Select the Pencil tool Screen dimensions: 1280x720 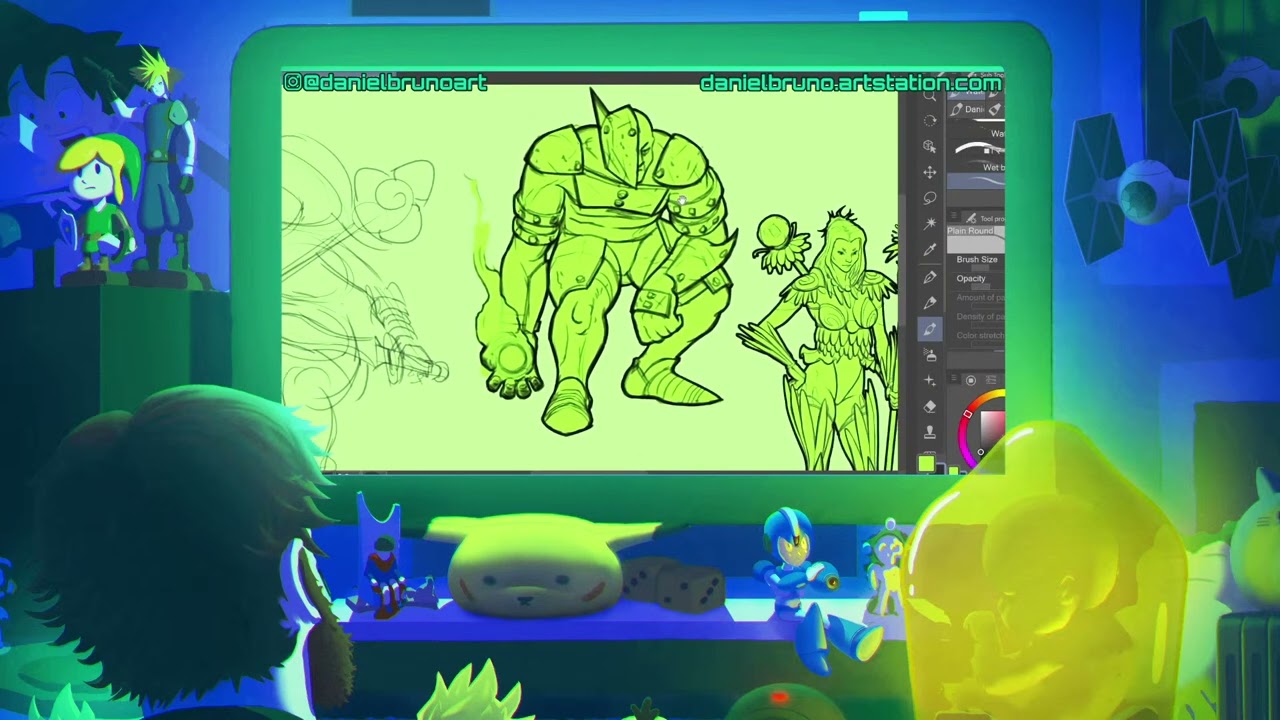pyautogui.click(x=930, y=302)
